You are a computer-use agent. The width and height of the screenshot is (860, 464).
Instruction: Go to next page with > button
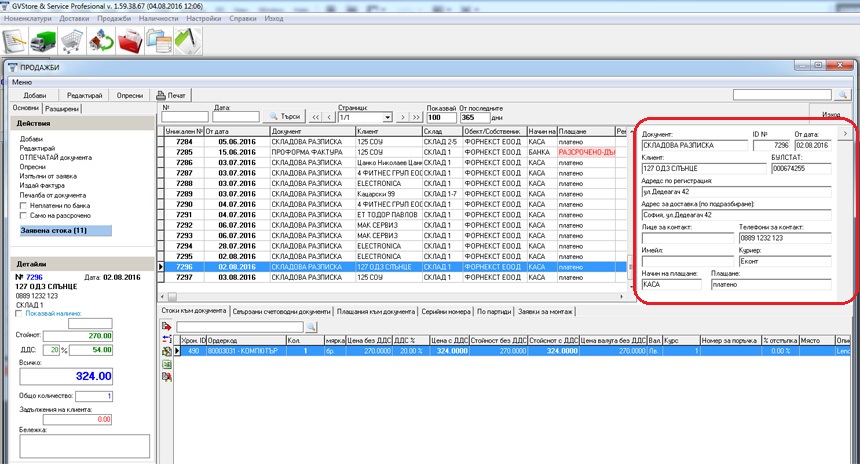coord(403,117)
